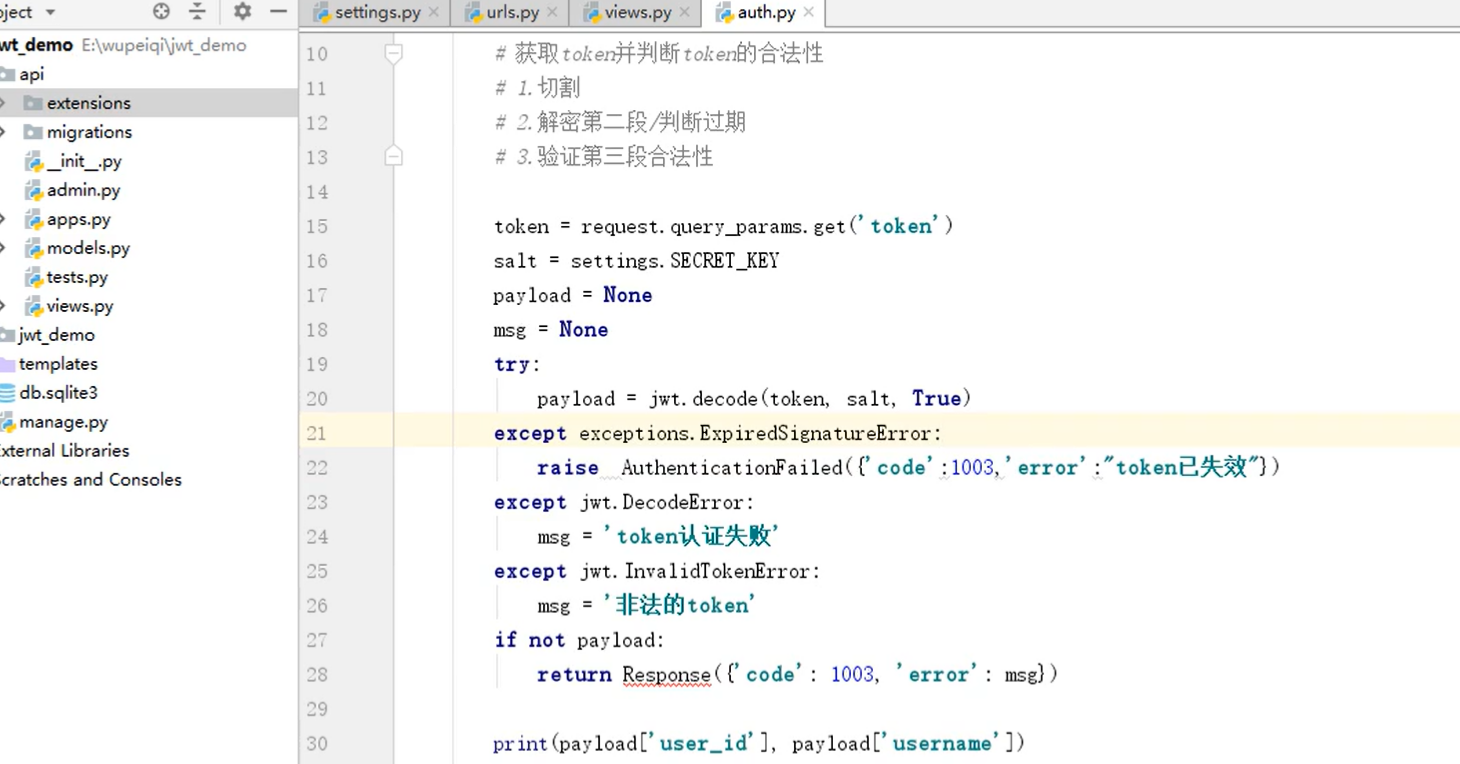Click the Collapse All icon in Project panel
Viewport: 1460px width, 764px height.
click(x=197, y=12)
